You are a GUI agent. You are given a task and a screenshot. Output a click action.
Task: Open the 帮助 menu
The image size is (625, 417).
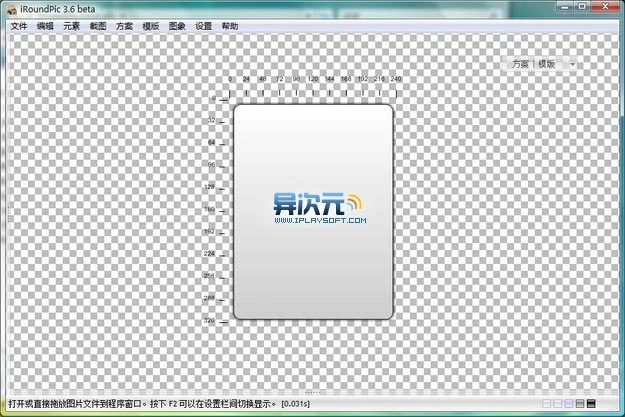[230, 26]
